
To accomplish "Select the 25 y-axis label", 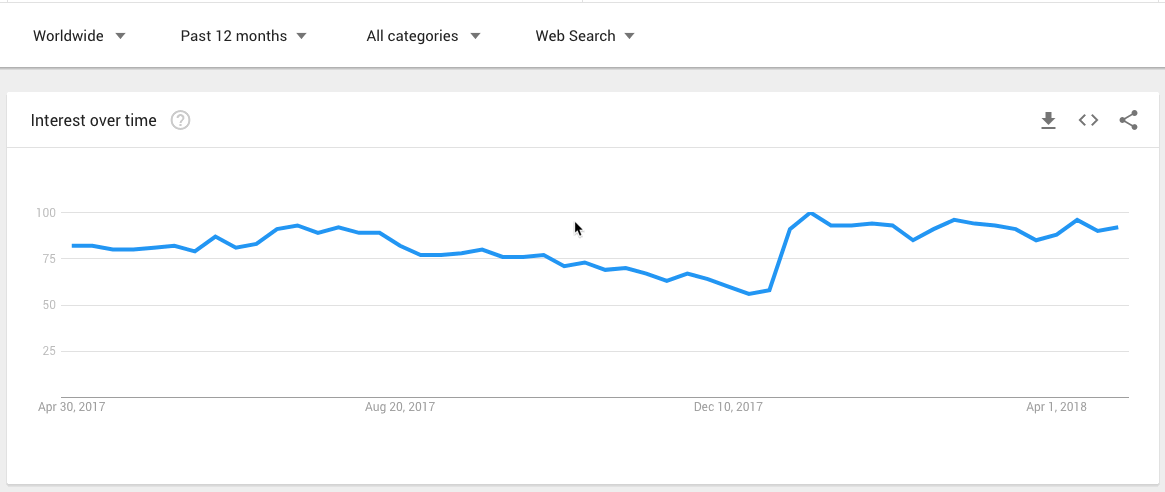I will 49,351.
